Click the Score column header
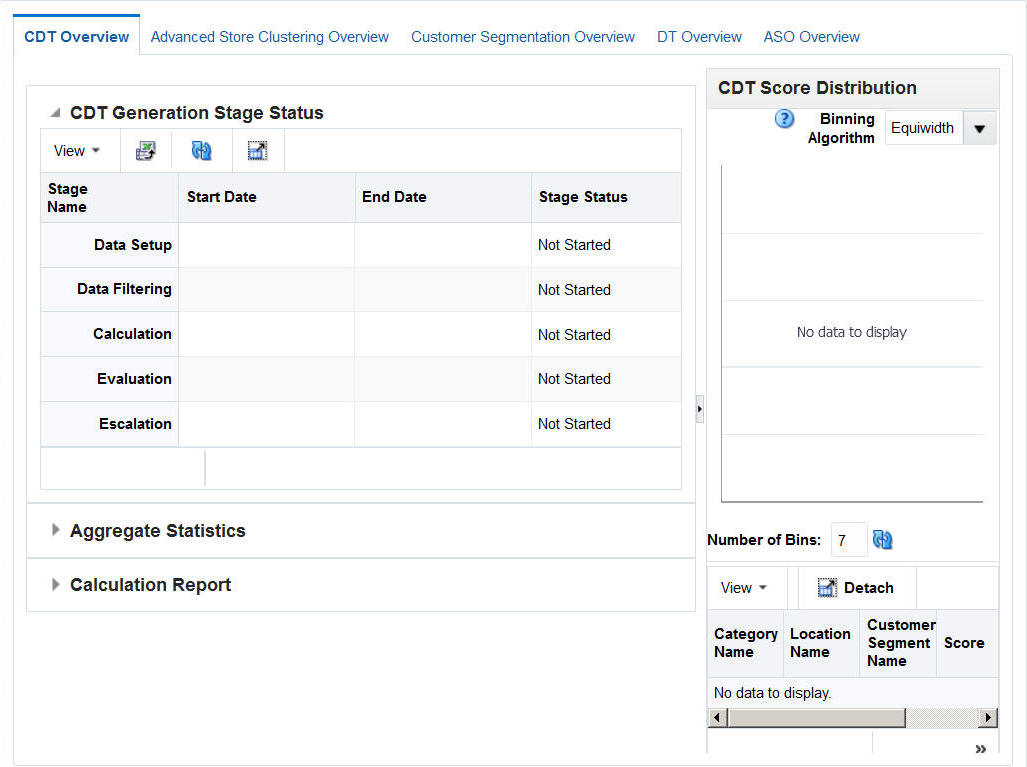This screenshot has height=767, width=1027. click(x=967, y=643)
